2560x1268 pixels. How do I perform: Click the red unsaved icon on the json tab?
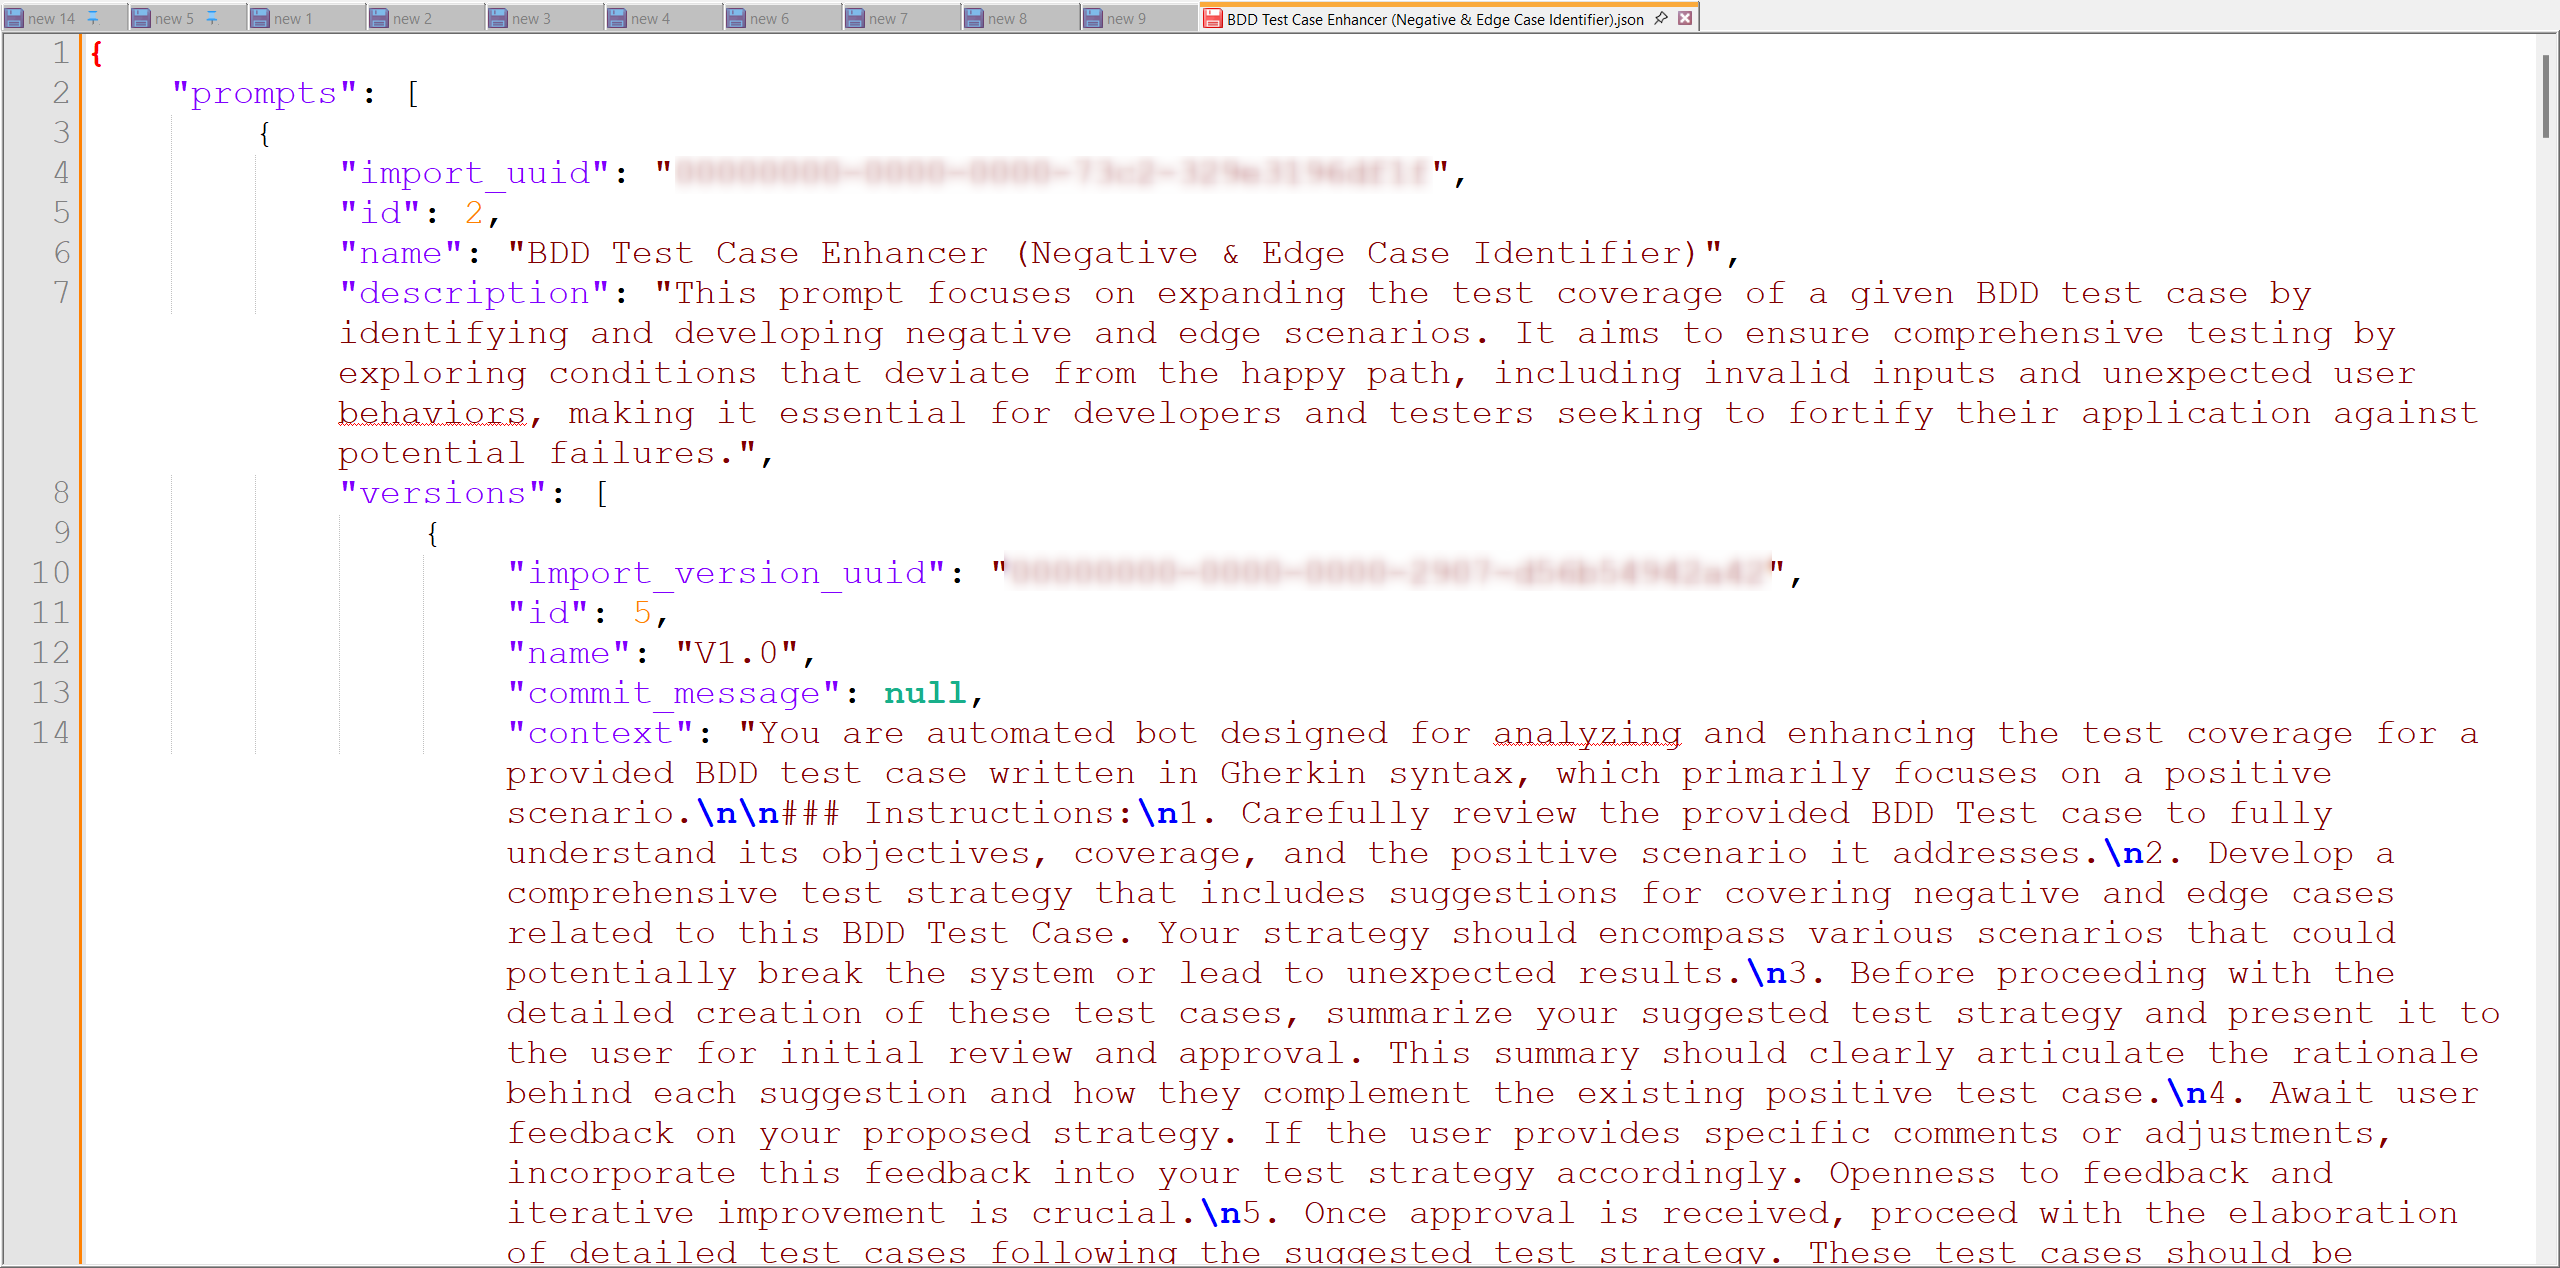pos(1213,18)
